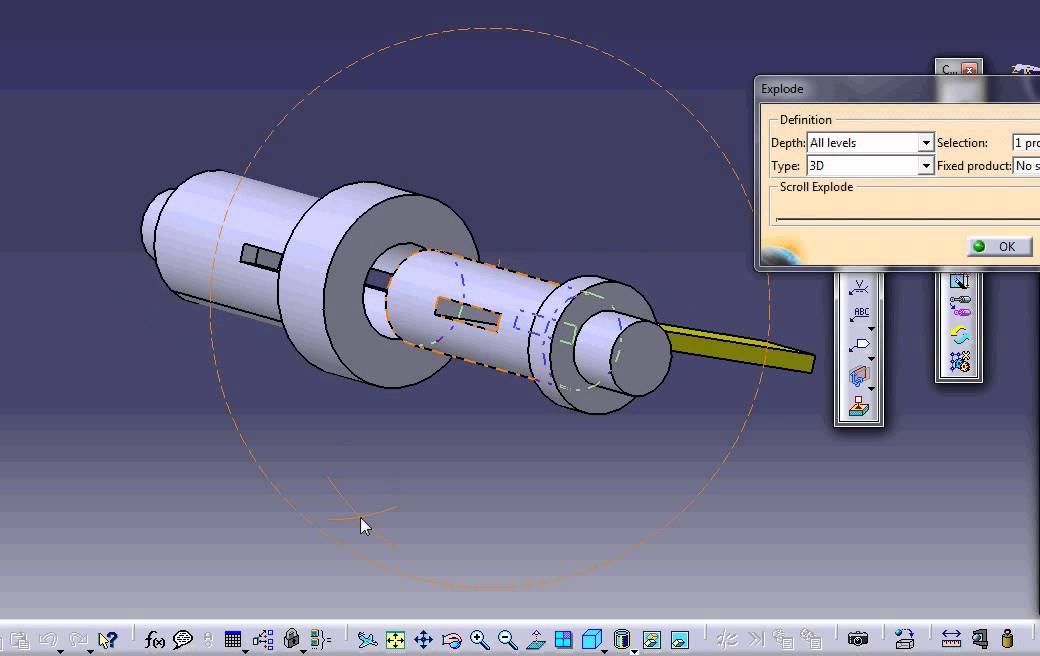Click the Formula f(x) icon
This screenshot has width=1040, height=656.
(x=155, y=639)
